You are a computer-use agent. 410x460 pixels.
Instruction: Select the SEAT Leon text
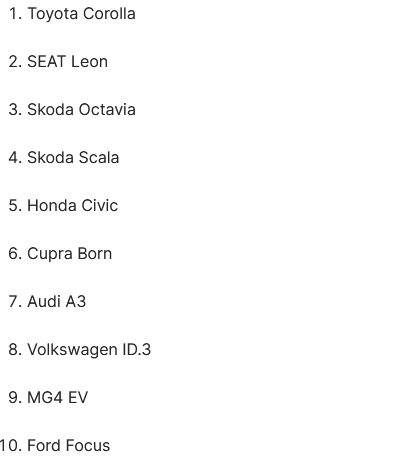pyautogui.click(x=68, y=62)
